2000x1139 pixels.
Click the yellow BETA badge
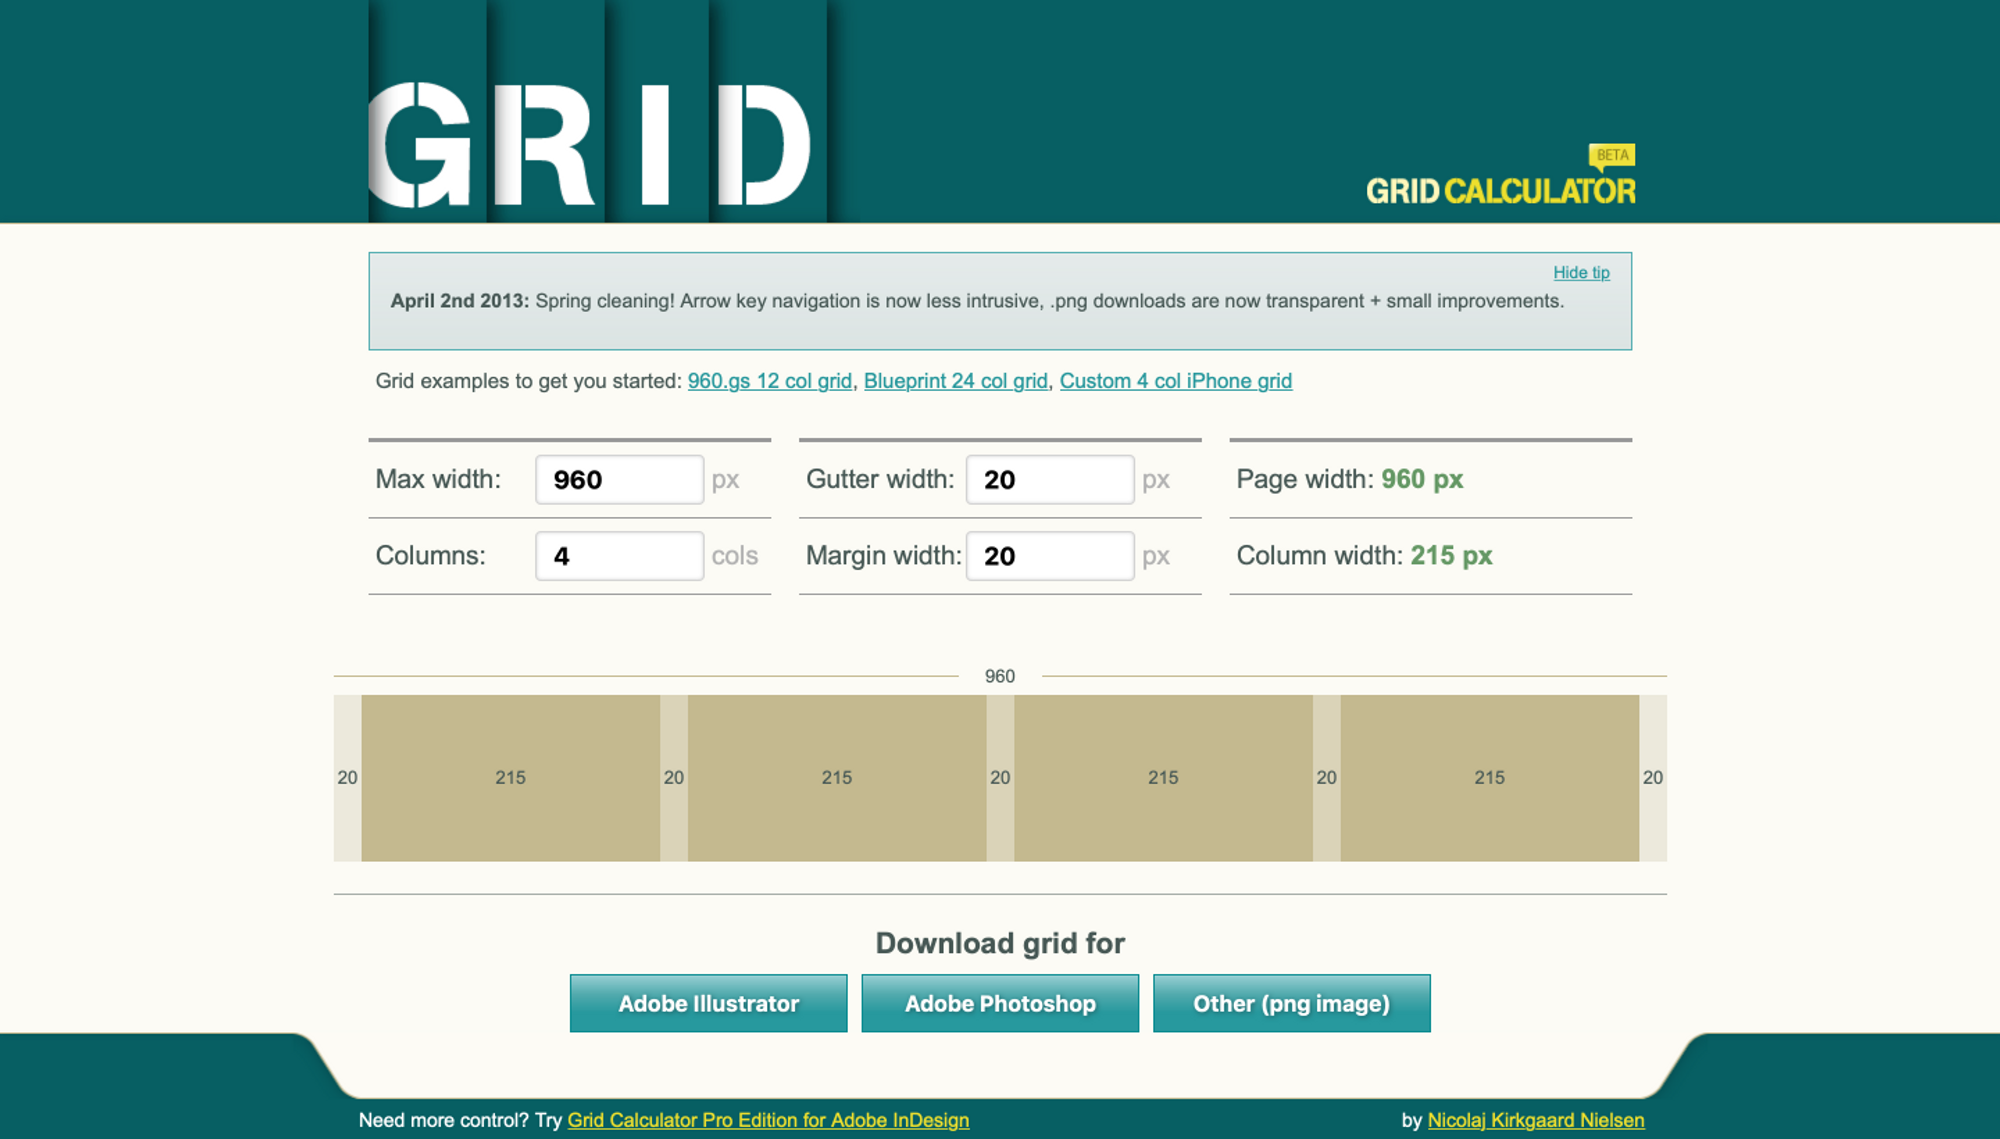click(1611, 155)
